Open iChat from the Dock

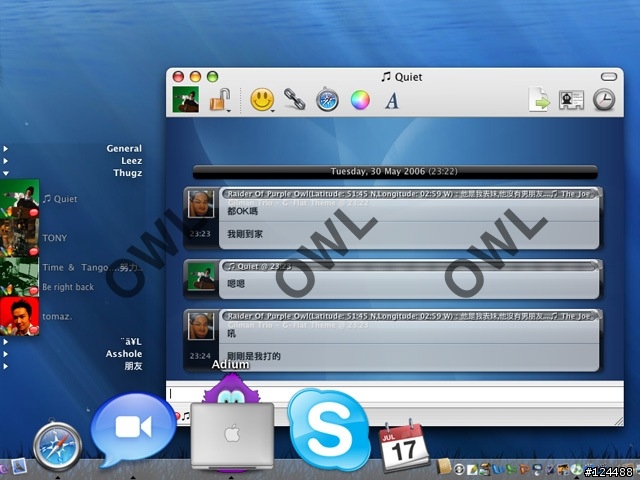click(x=133, y=429)
